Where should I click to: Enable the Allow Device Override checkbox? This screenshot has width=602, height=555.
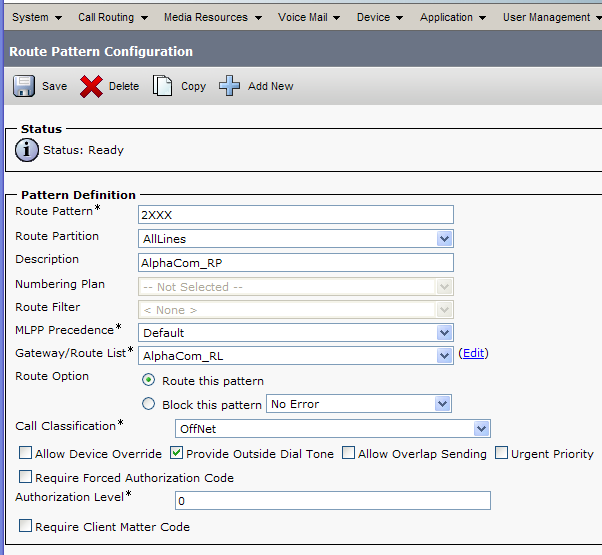point(25,454)
